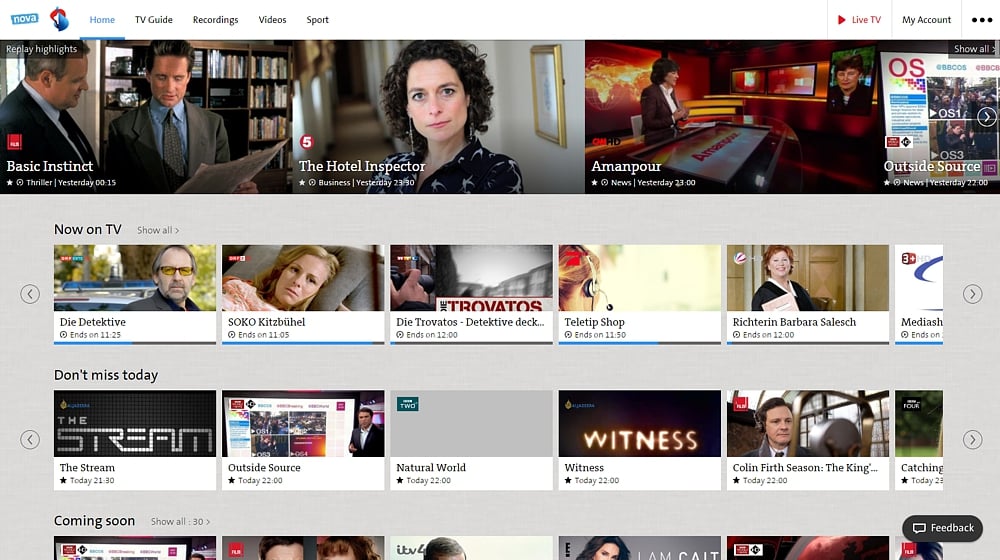Open the Basic Instinct replay highlight
Screen dimensions: 1000x560
point(146,117)
